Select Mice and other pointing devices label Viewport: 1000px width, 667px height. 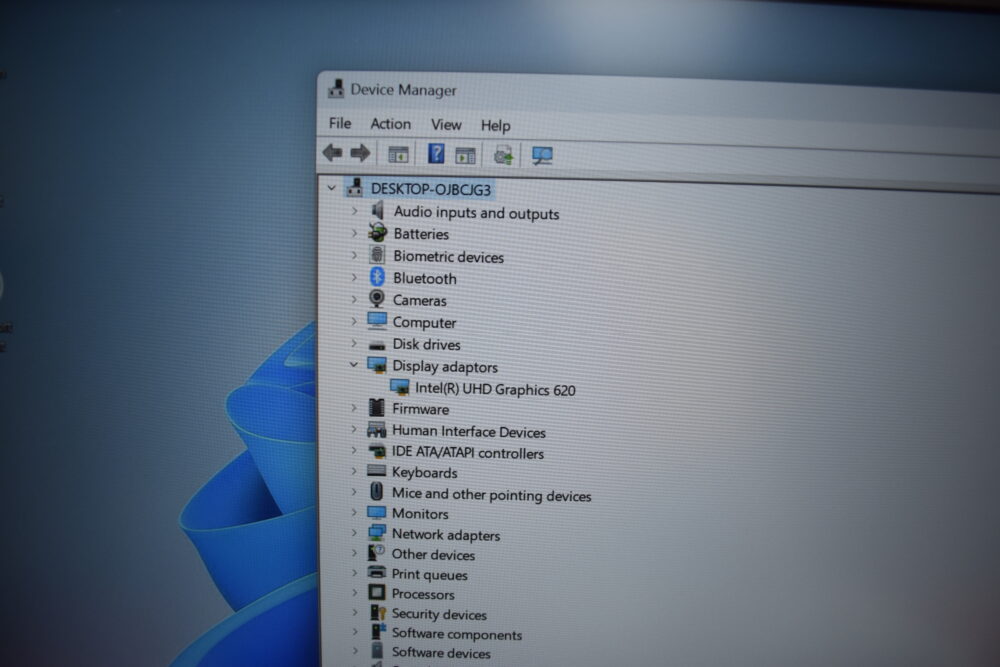click(x=491, y=495)
